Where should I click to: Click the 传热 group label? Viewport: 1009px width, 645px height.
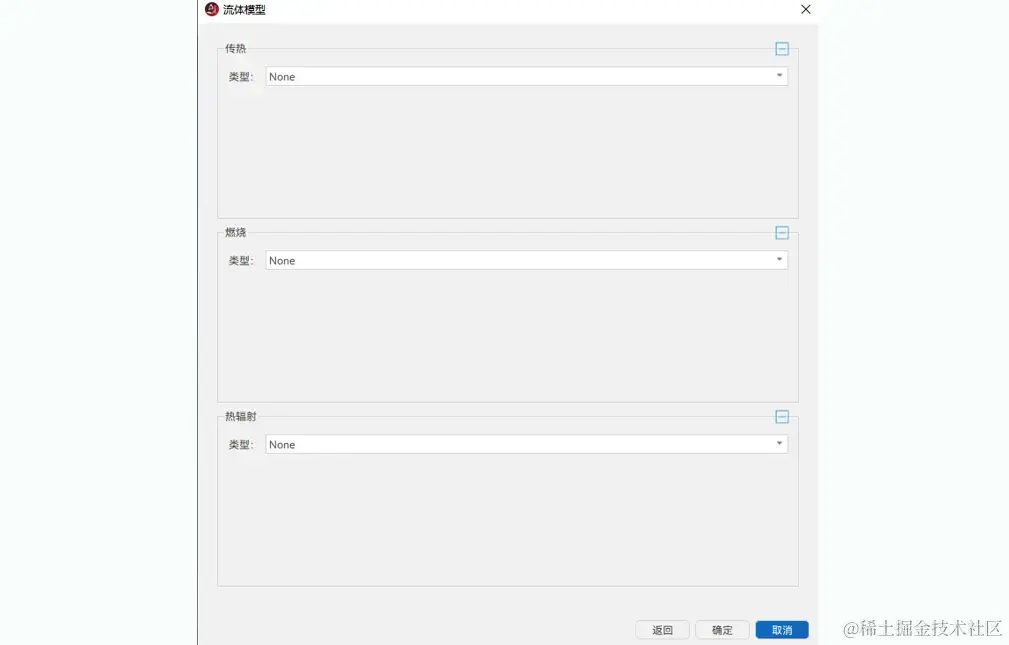pyautogui.click(x=236, y=48)
